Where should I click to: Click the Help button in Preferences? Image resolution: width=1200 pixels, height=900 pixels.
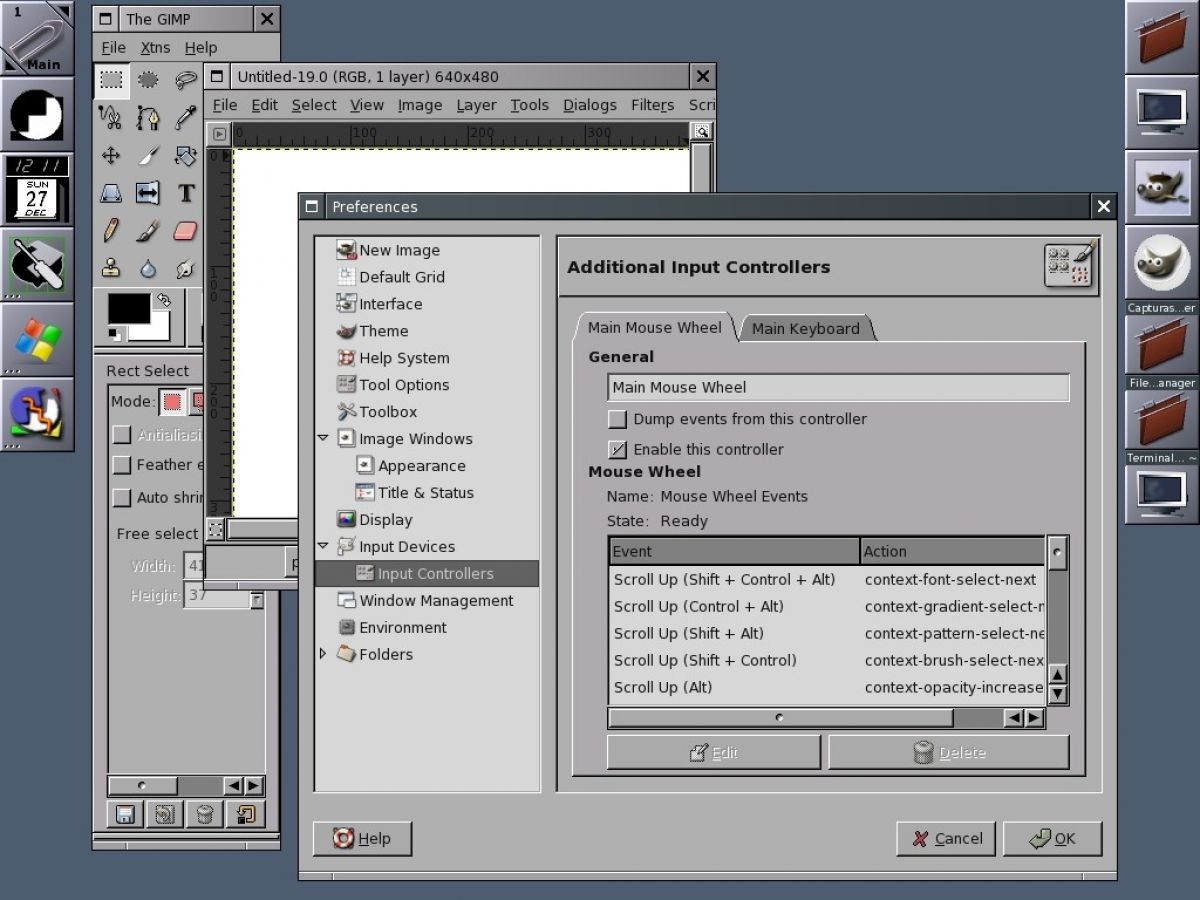click(362, 838)
